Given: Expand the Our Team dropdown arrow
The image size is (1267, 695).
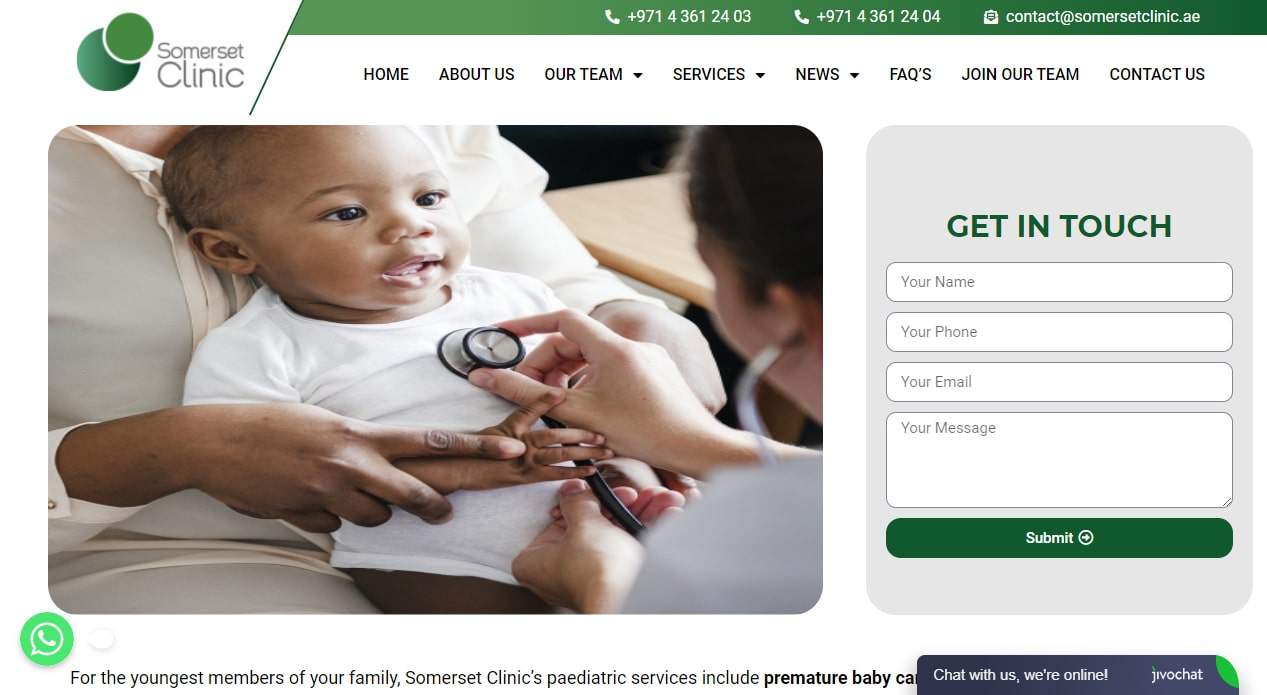Looking at the screenshot, I should pyautogui.click(x=638, y=75).
